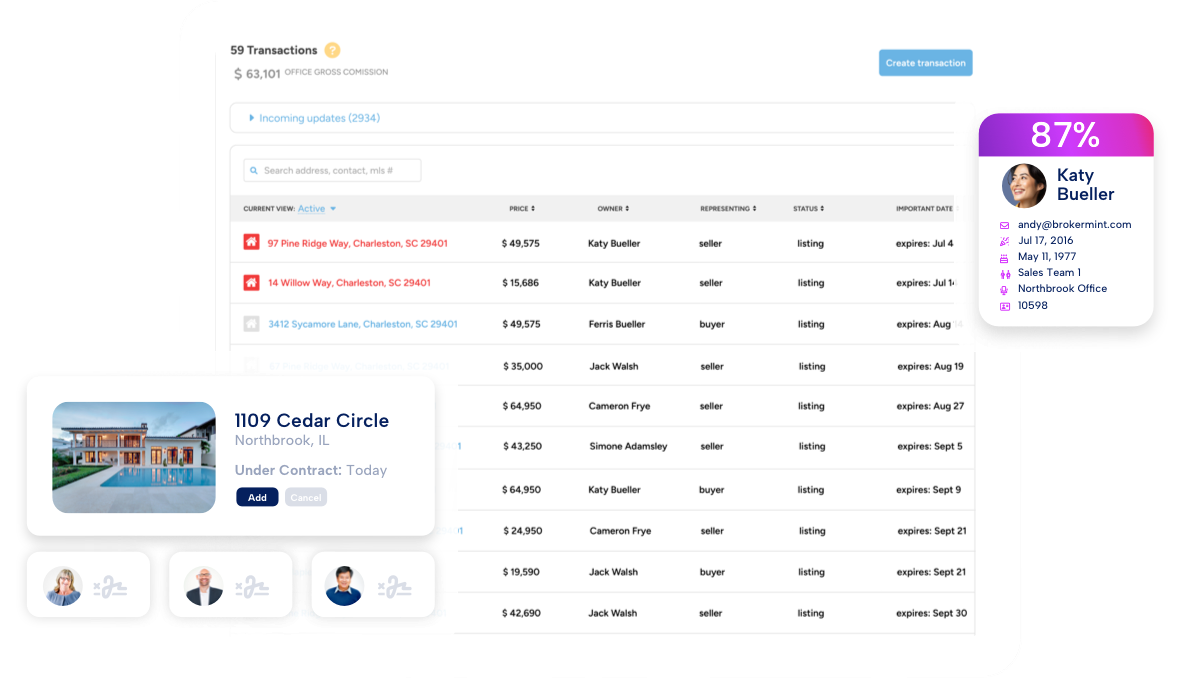
Task: Click the e-signature icon on the bottom-left agent card
Action: 113,585
